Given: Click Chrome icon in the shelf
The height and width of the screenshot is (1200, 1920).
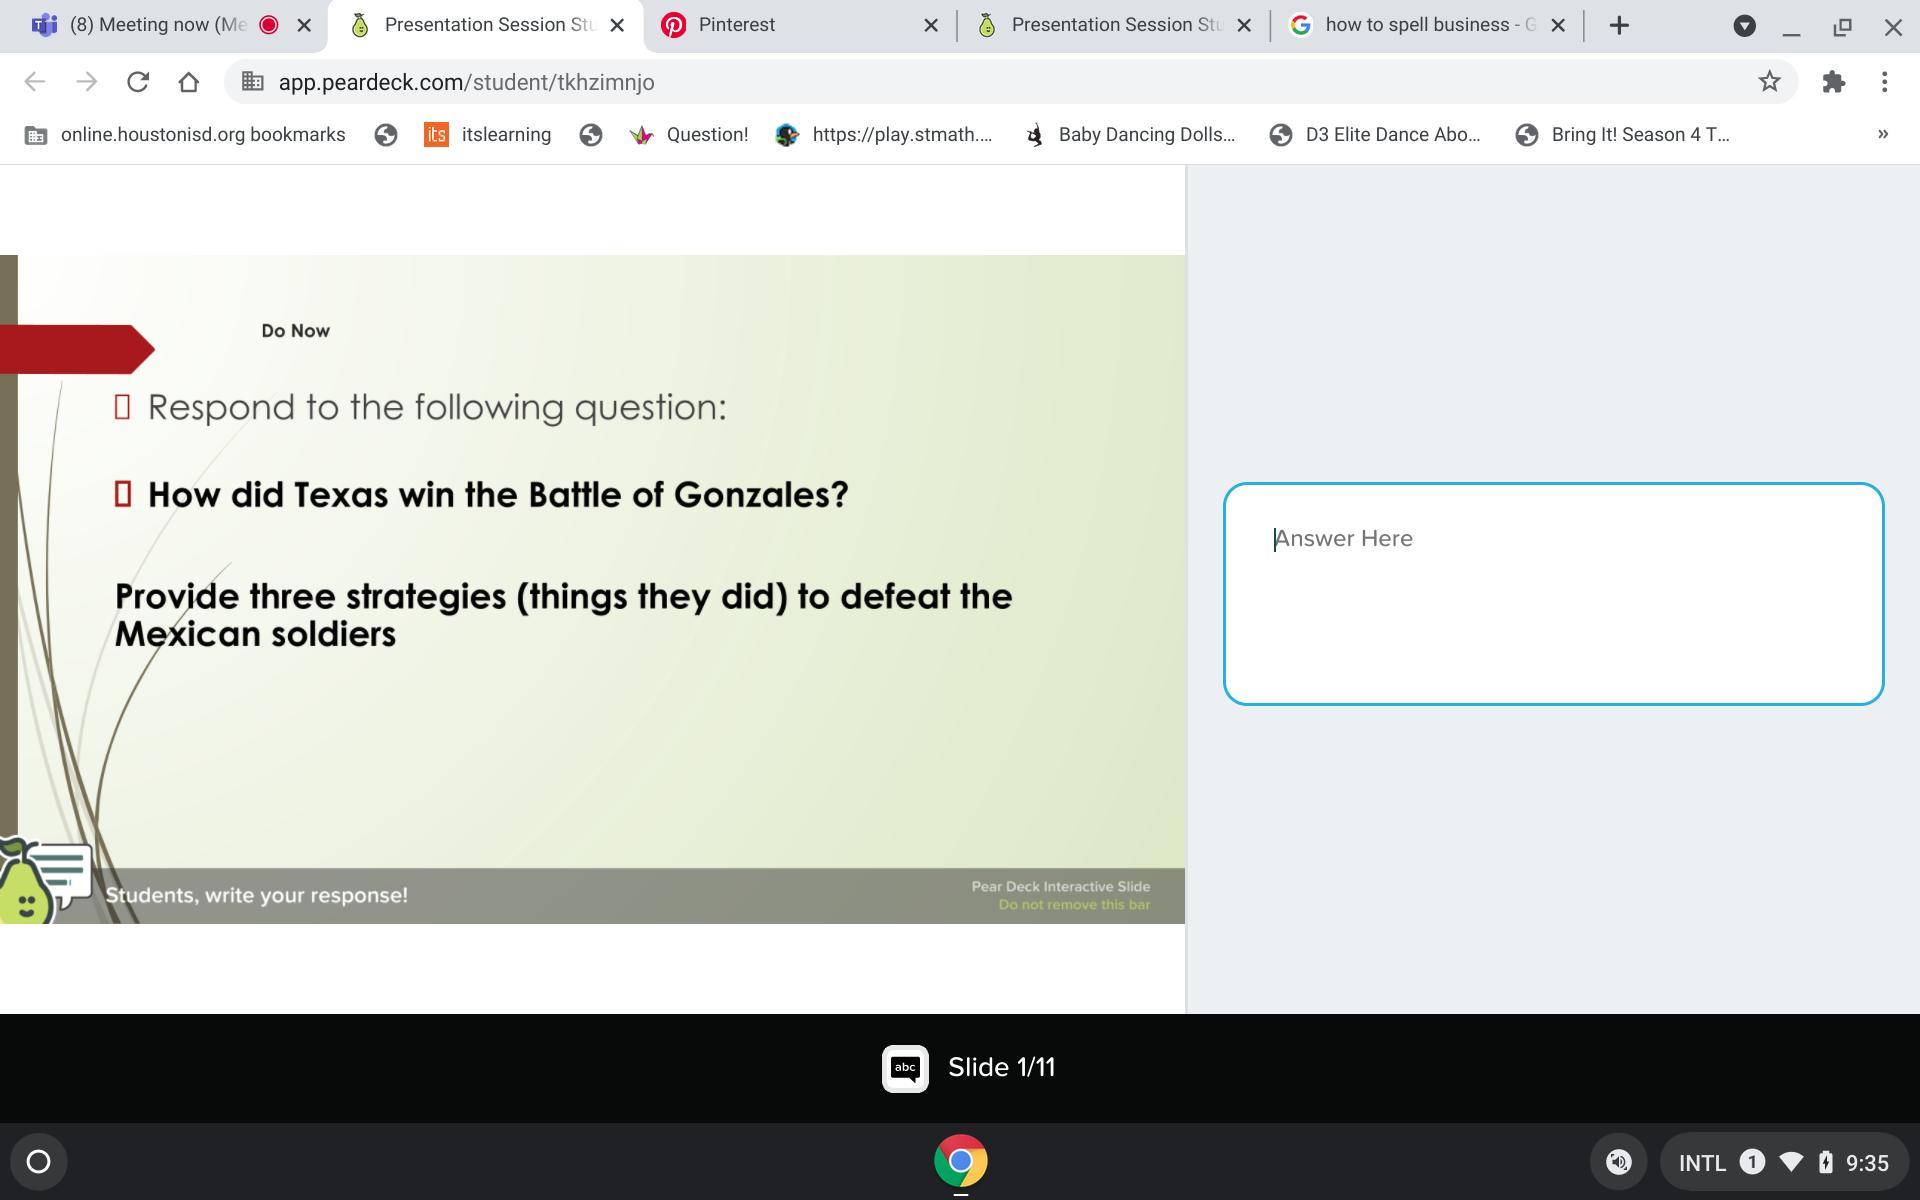Looking at the screenshot, I should (960, 1161).
